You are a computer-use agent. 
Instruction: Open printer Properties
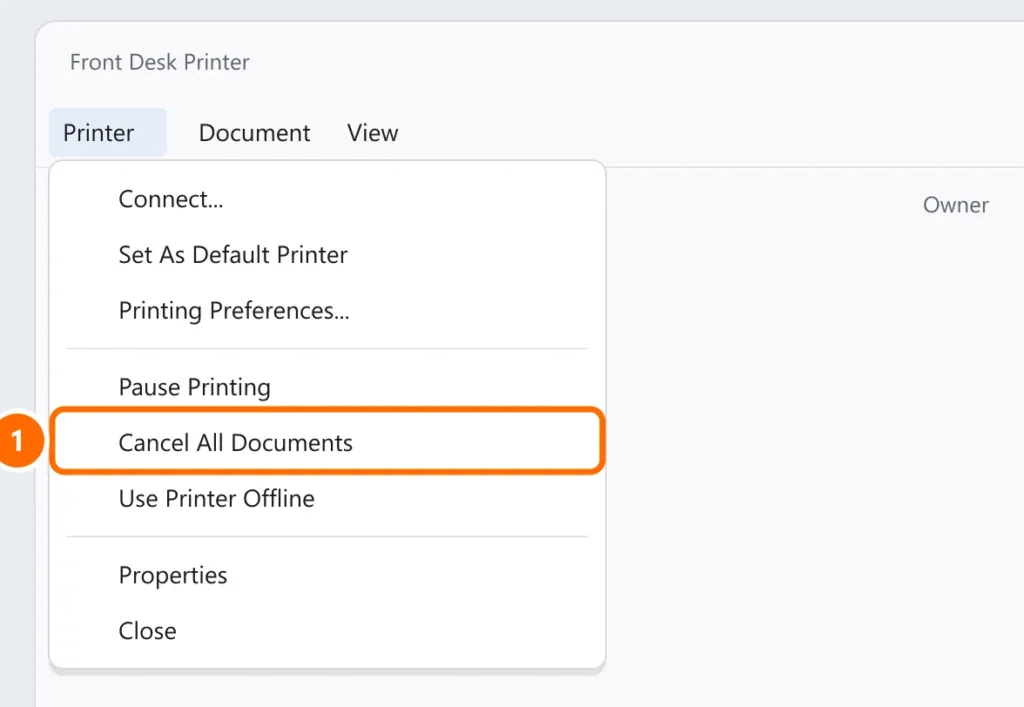[327, 575]
